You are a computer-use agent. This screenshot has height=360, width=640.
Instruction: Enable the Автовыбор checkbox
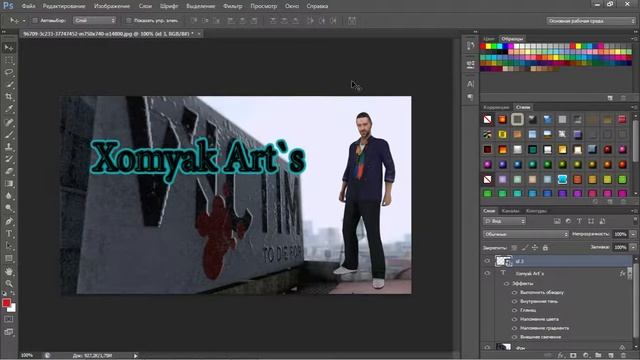[x=35, y=20]
